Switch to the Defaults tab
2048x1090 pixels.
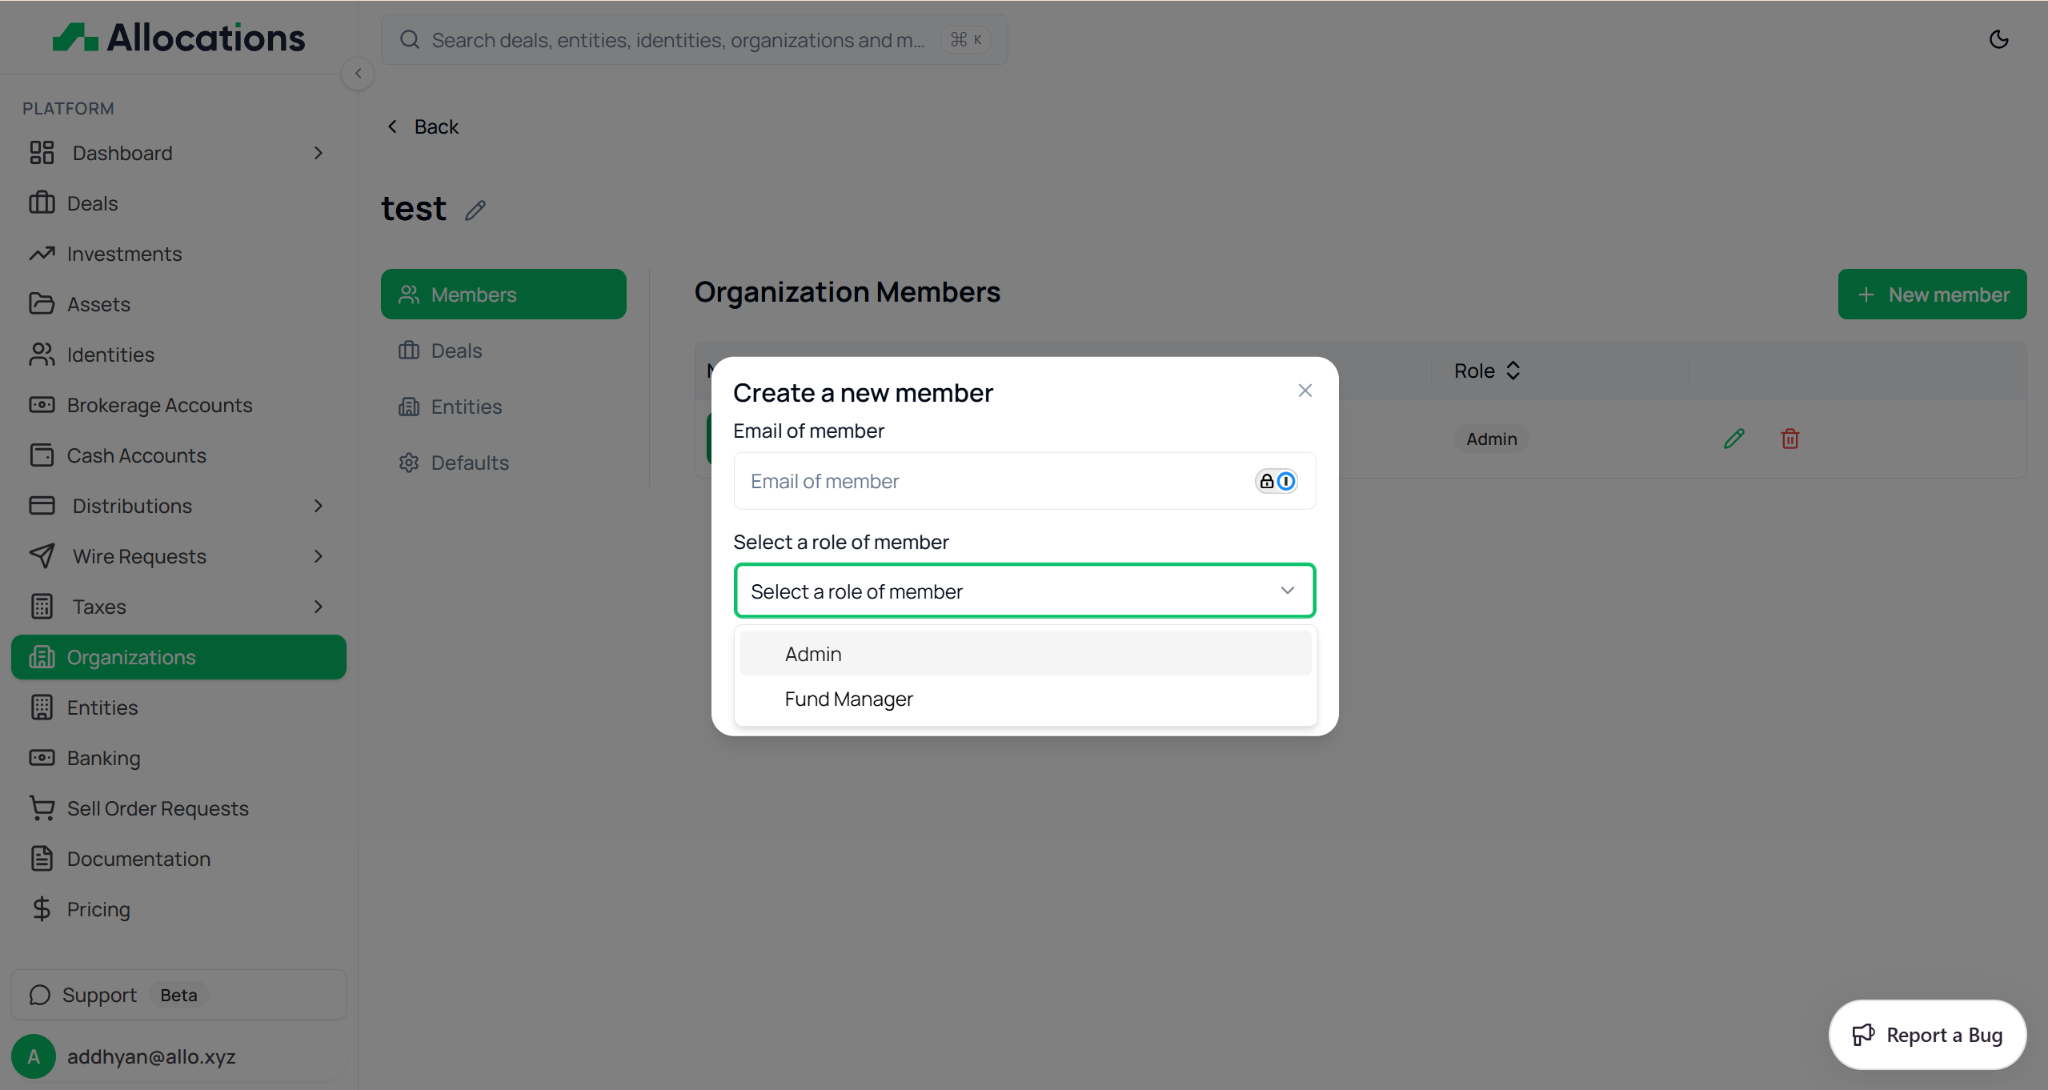coord(469,463)
